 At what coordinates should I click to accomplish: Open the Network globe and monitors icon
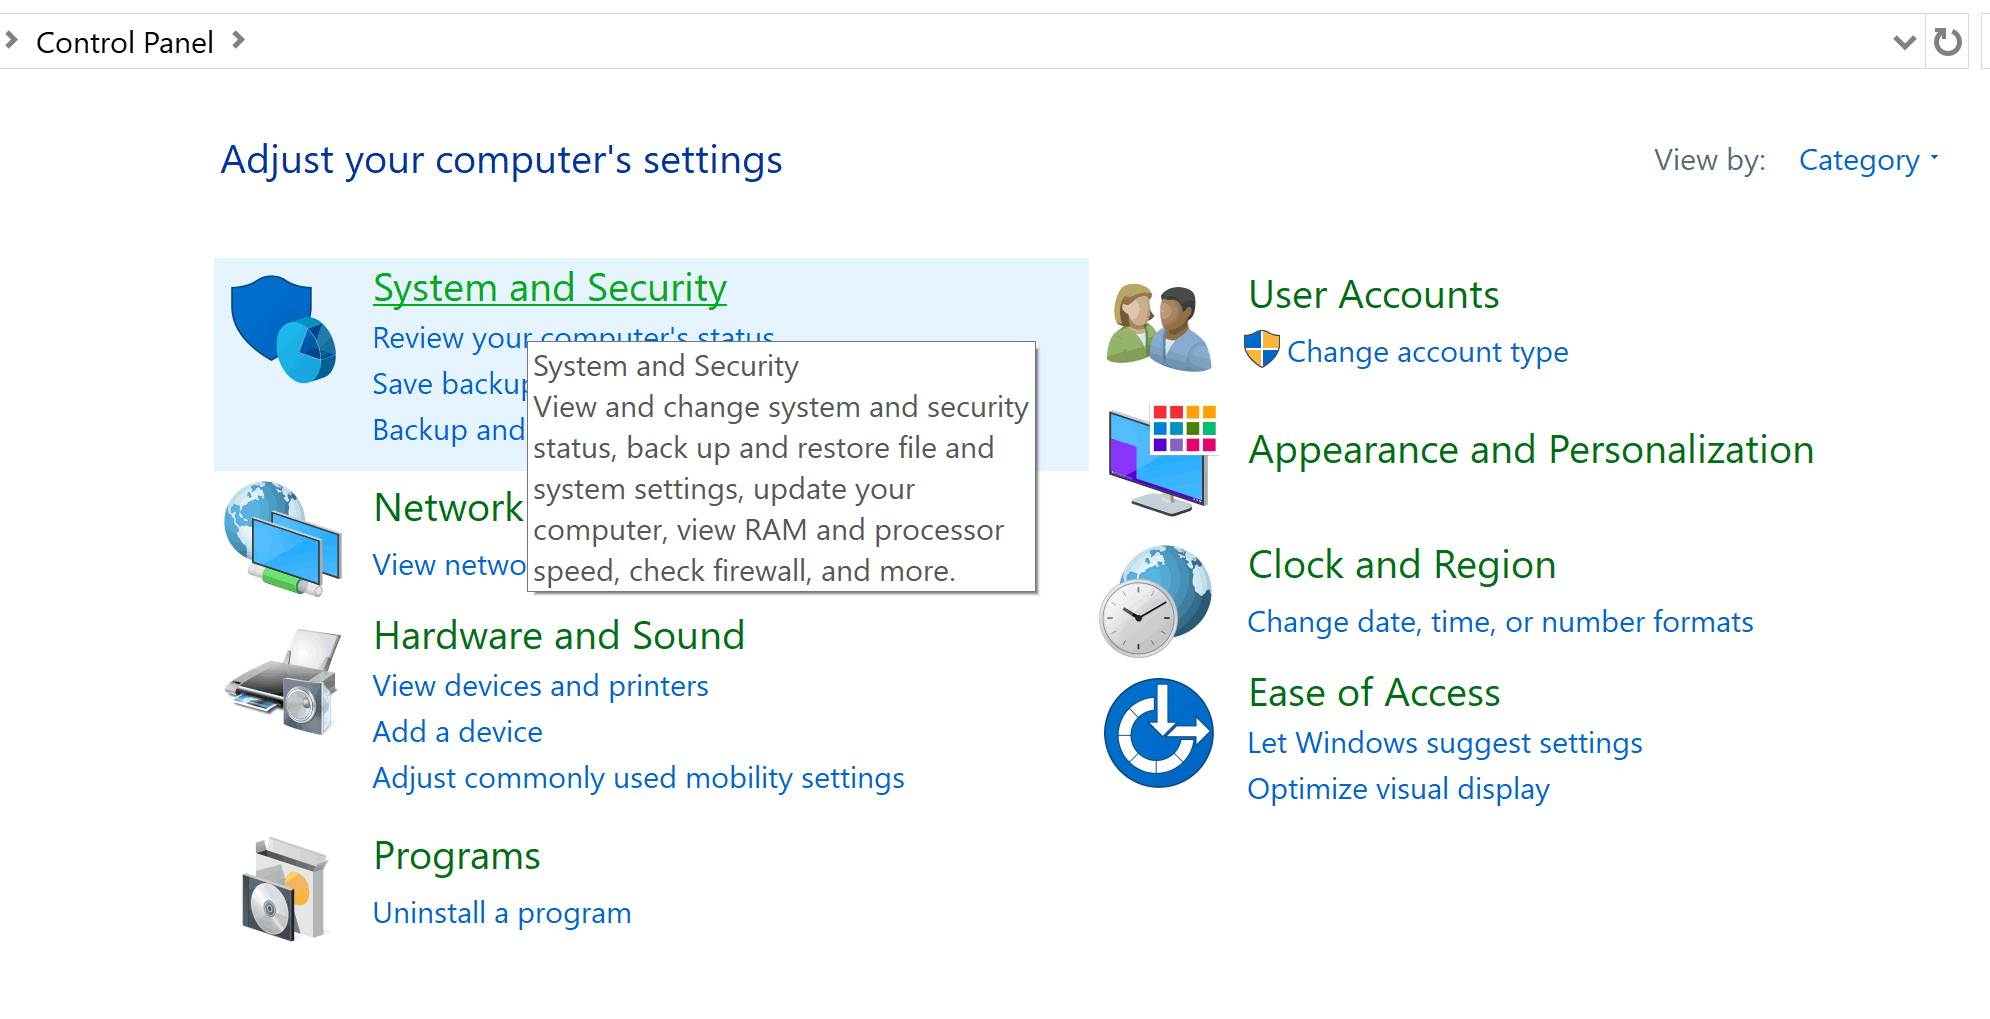click(283, 539)
